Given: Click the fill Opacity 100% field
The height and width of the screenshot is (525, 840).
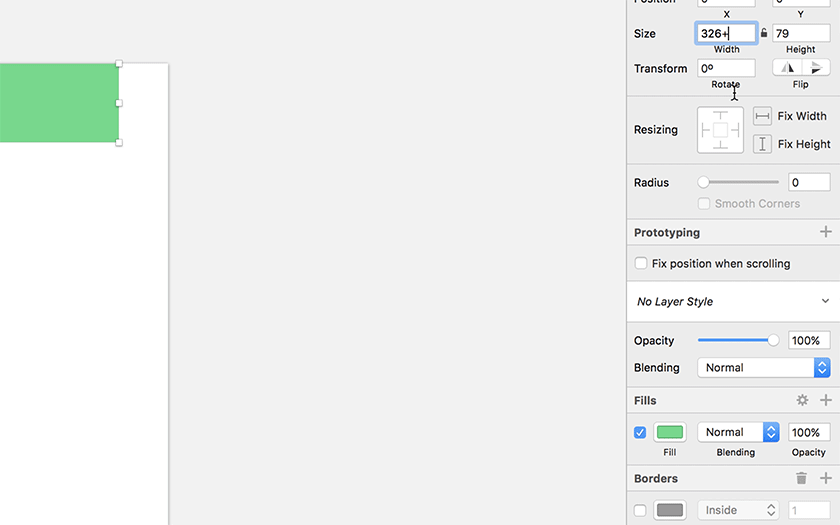Looking at the screenshot, I should (x=809, y=432).
